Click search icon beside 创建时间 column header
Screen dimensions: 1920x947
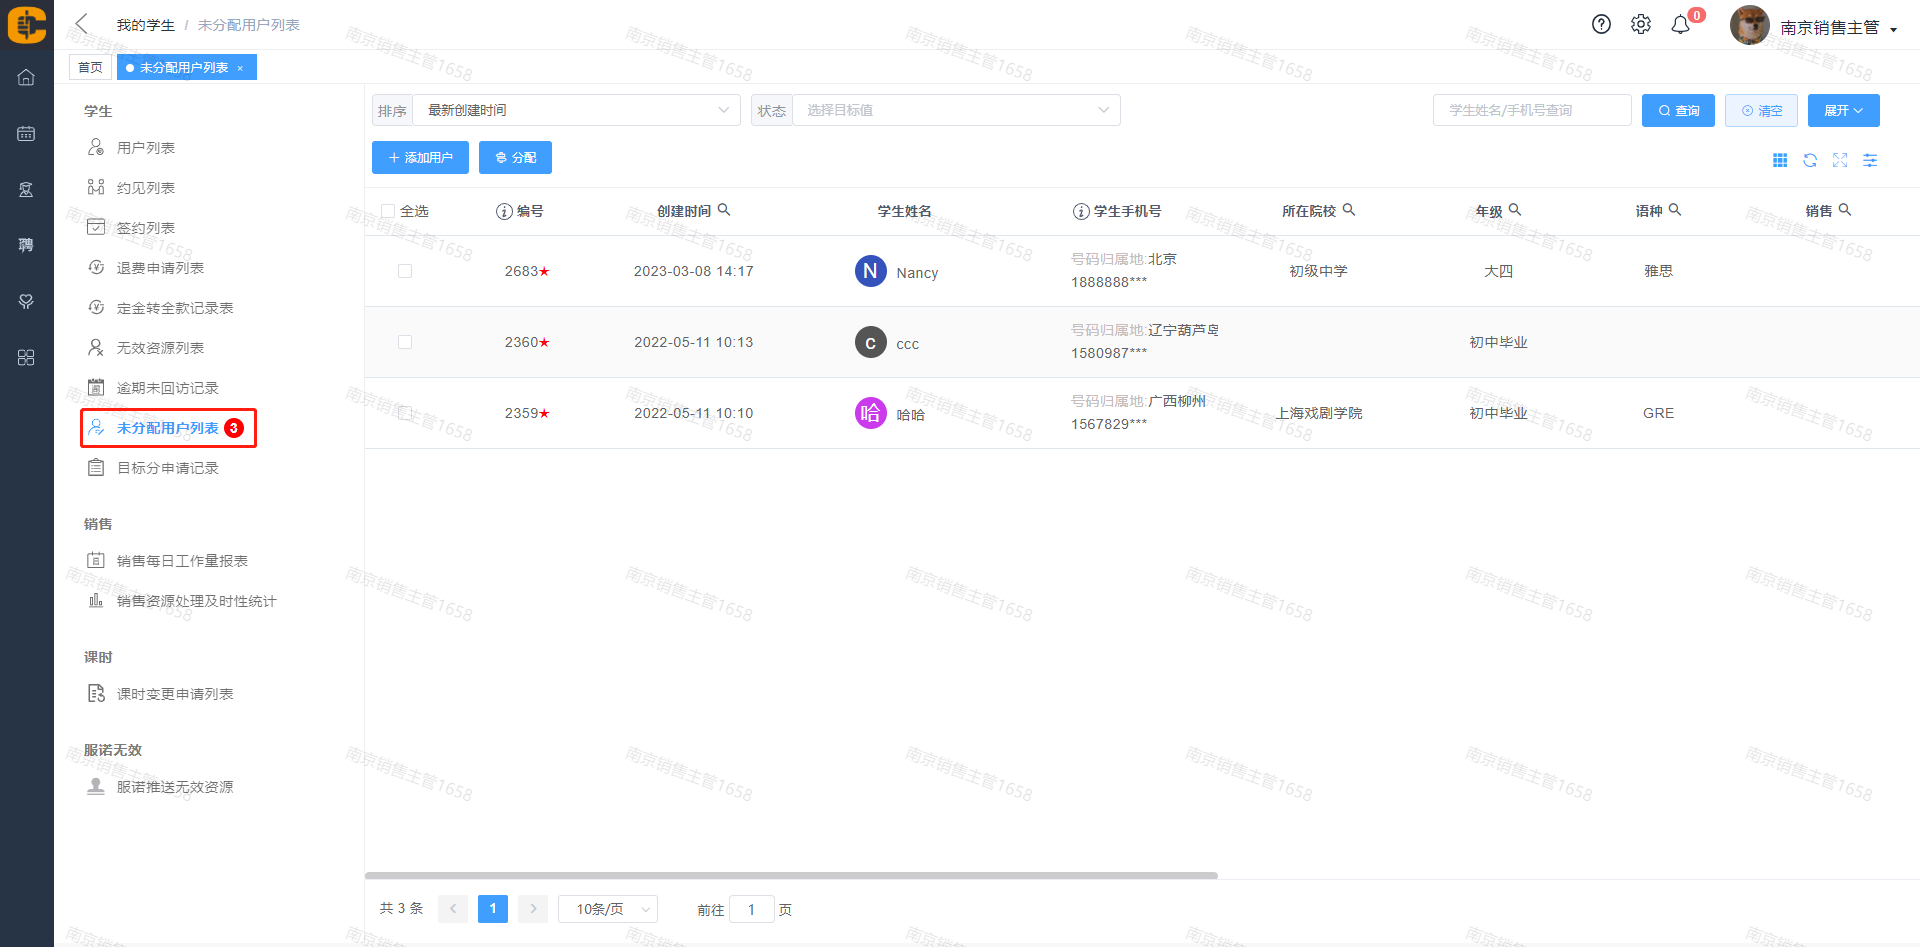tap(724, 210)
